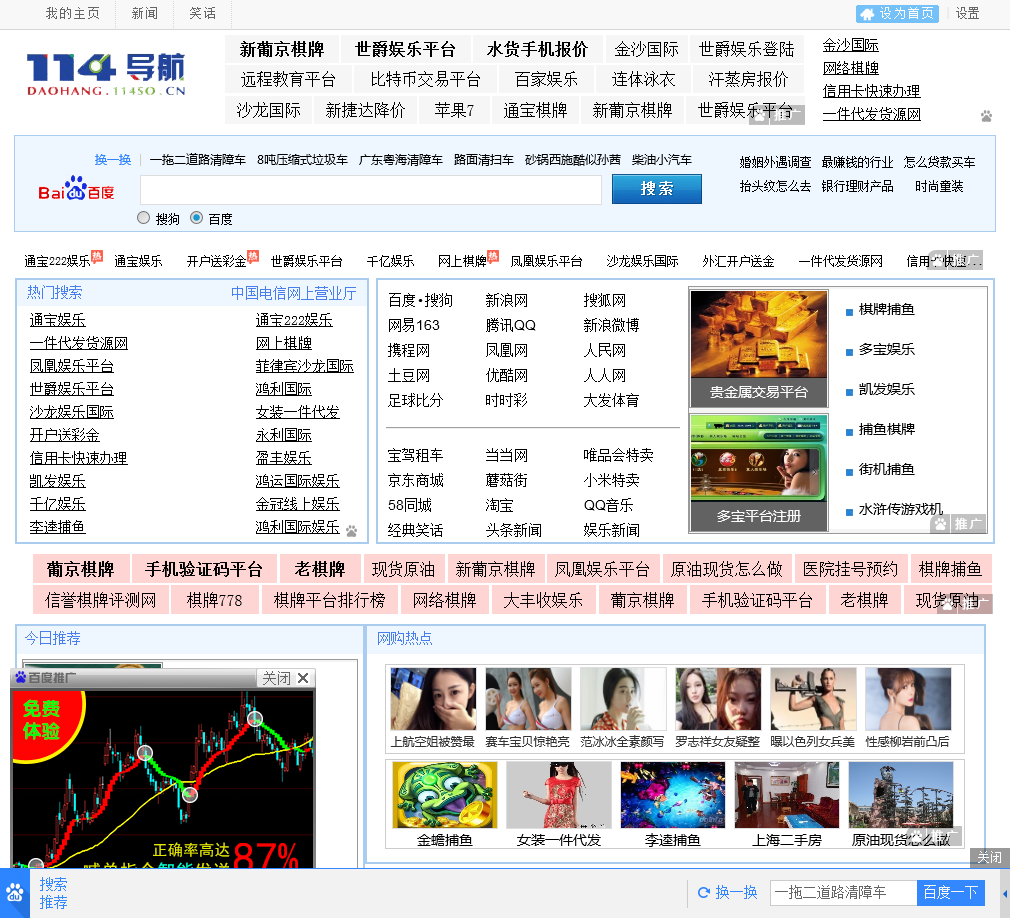Click 手机验证码平台 in bold pink row
Image resolution: width=1010 pixels, height=918 pixels.
pos(204,569)
